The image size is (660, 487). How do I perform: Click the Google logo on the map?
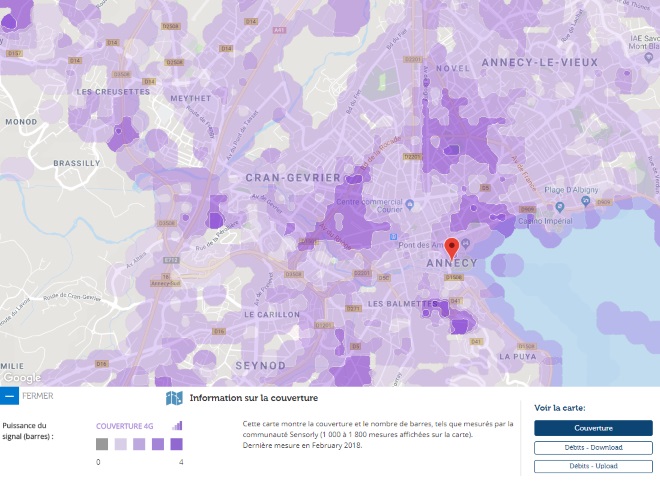point(22,378)
